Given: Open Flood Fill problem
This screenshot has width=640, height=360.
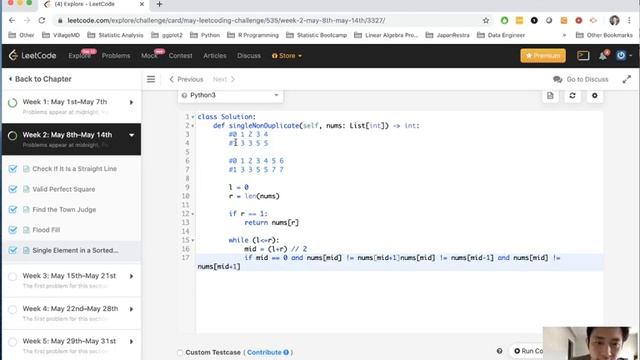Looking at the screenshot, I should point(46,230).
